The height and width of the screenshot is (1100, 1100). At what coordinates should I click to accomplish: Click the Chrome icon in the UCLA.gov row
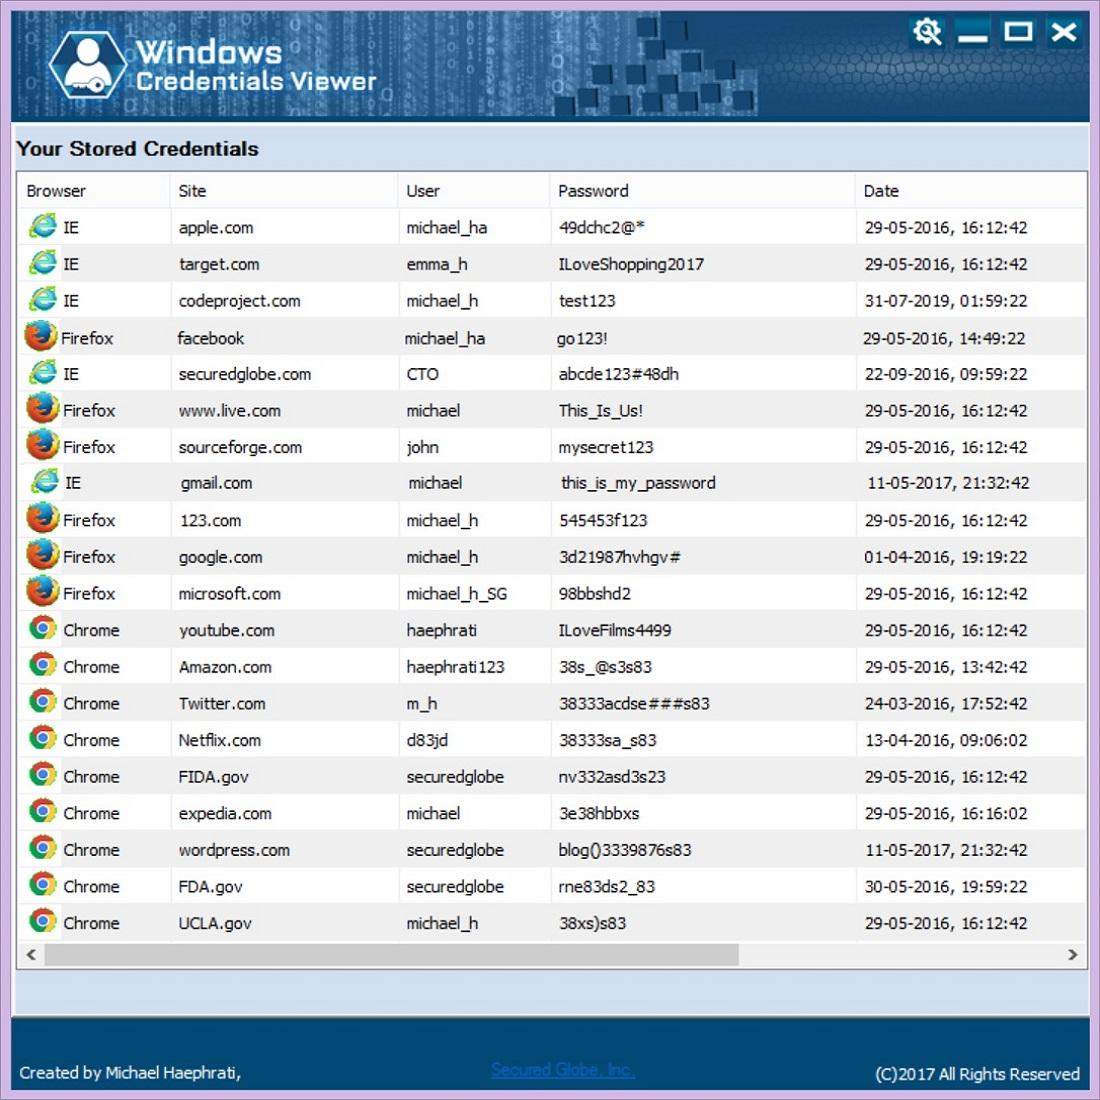(x=43, y=921)
